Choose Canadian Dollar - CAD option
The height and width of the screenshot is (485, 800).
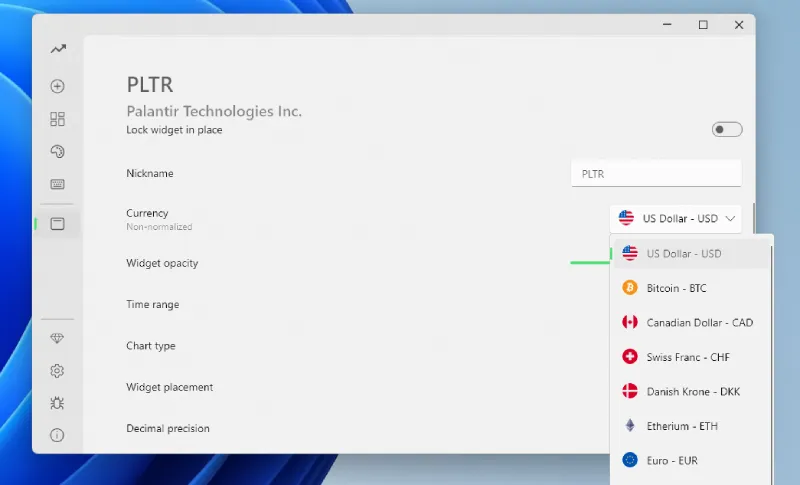pyautogui.click(x=690, y=322)
